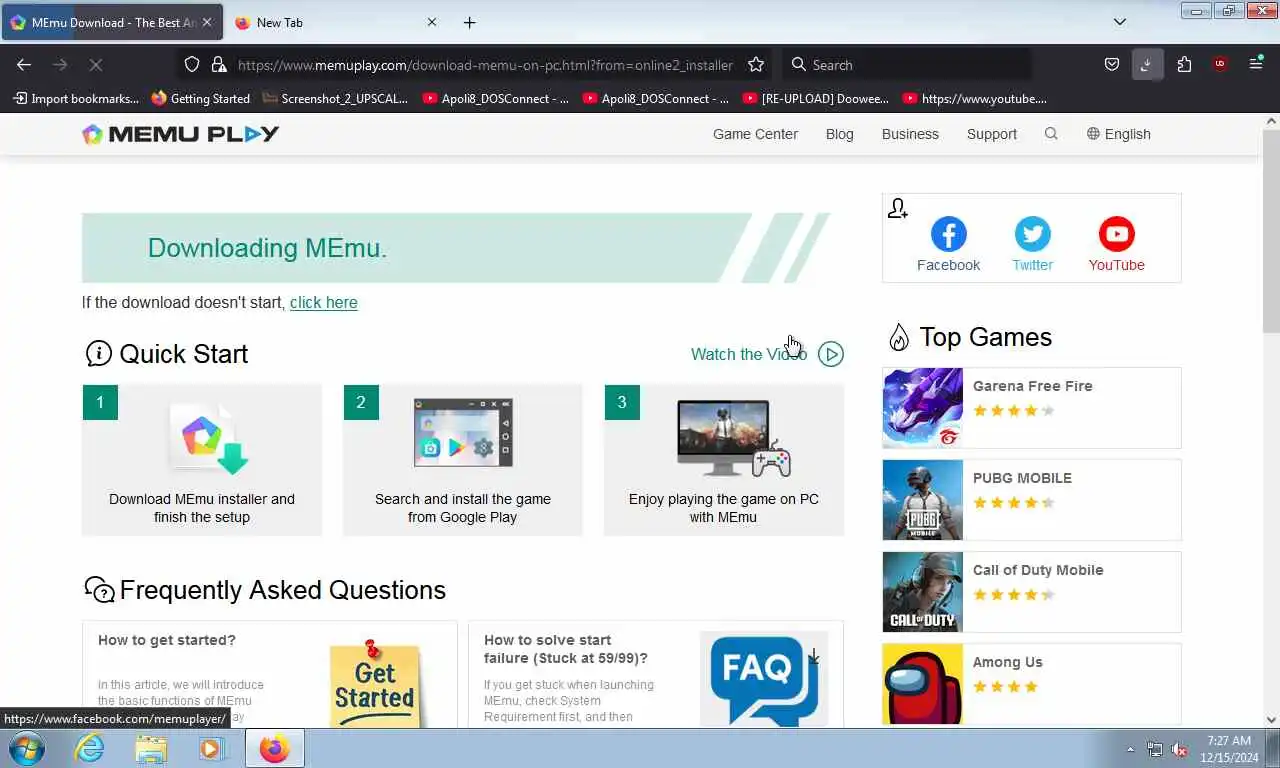Image resolution: width=1280 pixels, height=768 pixels.
Task: Click the Call of Duty thumbnail
Action: (923, 592)
